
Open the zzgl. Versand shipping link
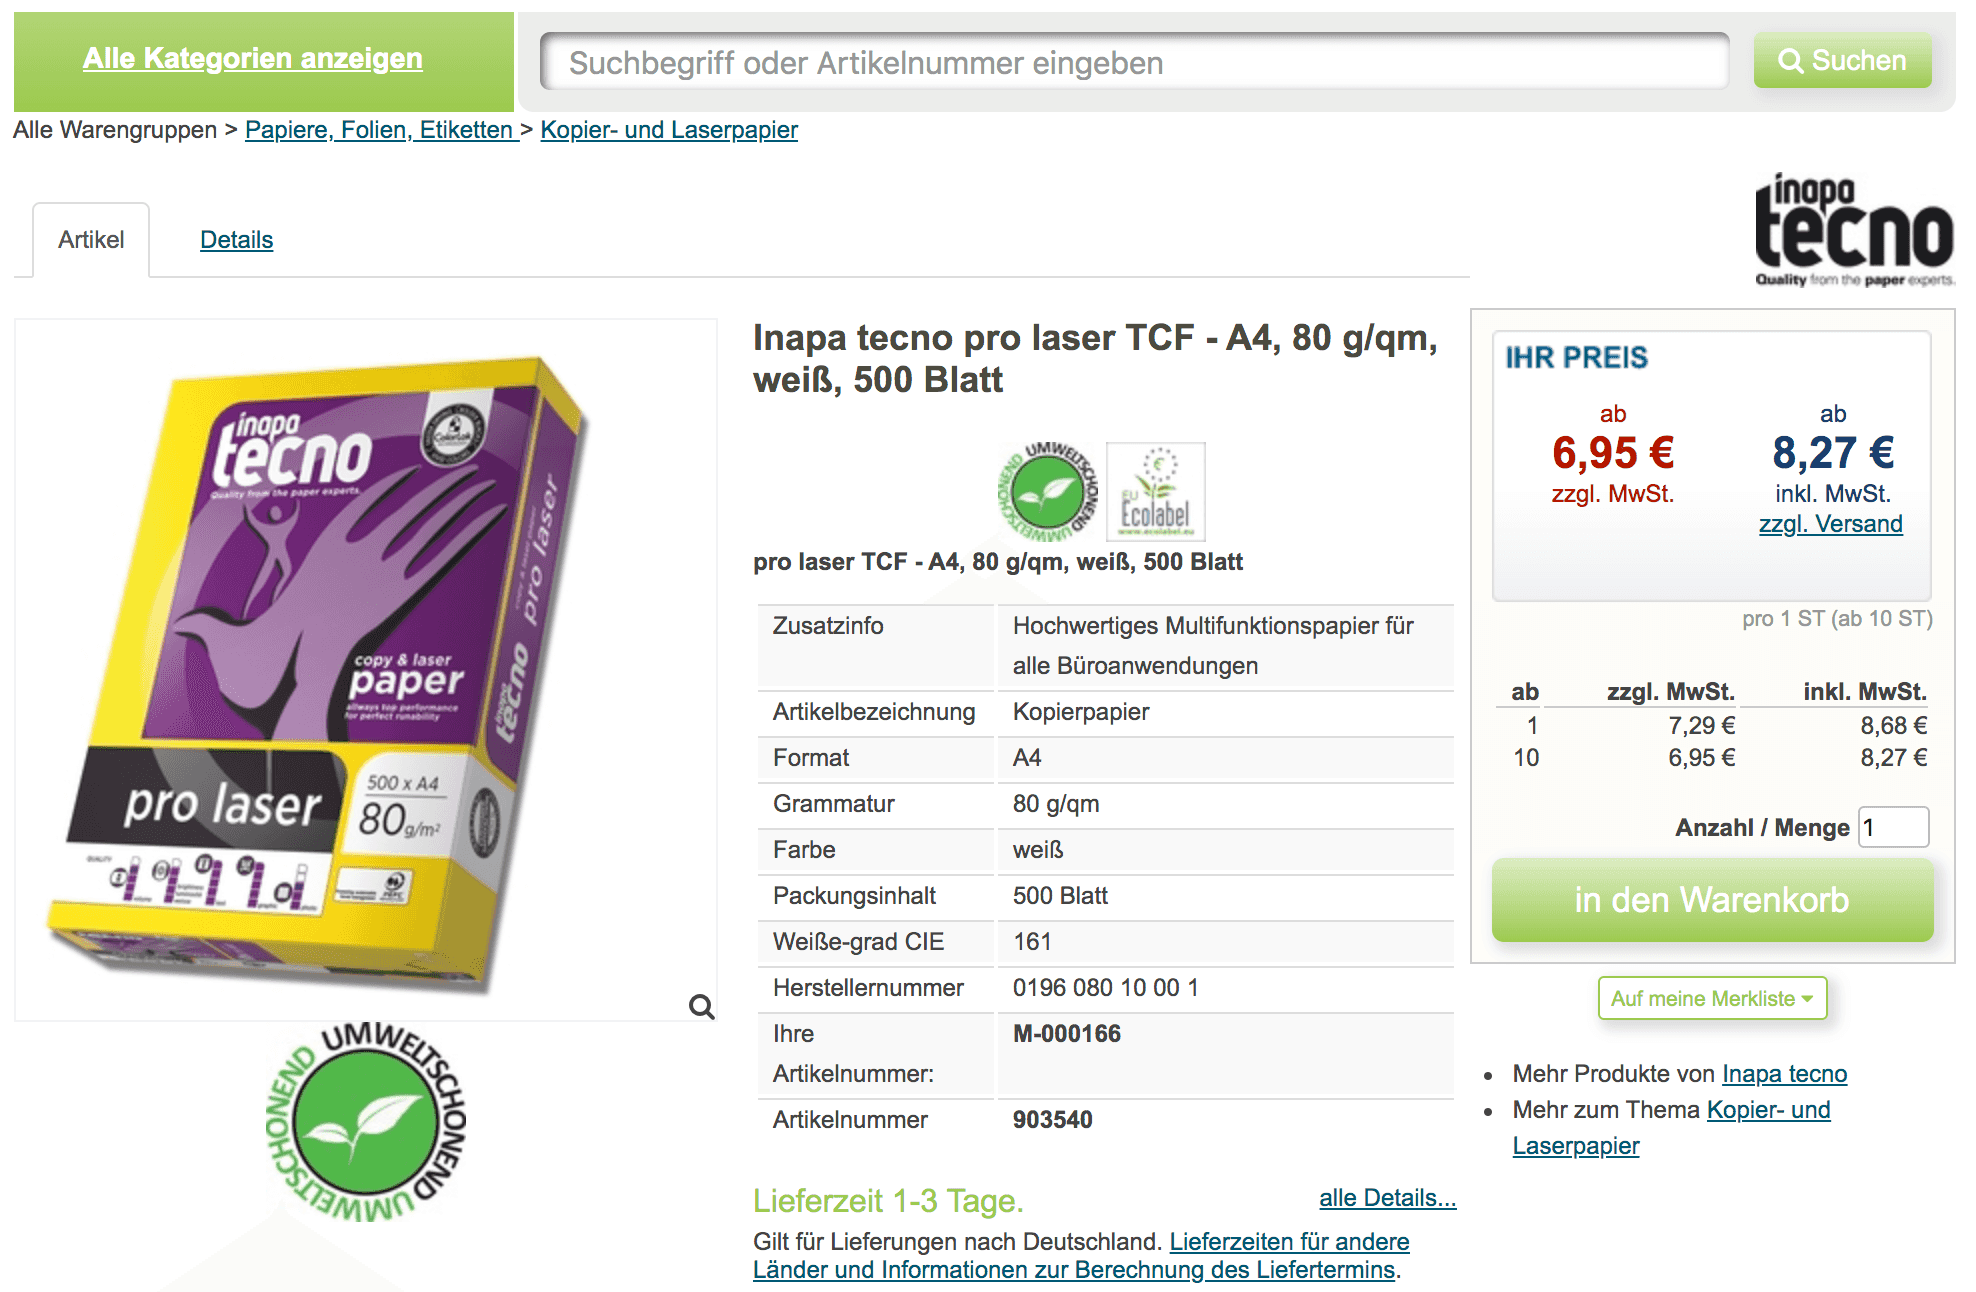[x=1830, y=524]
